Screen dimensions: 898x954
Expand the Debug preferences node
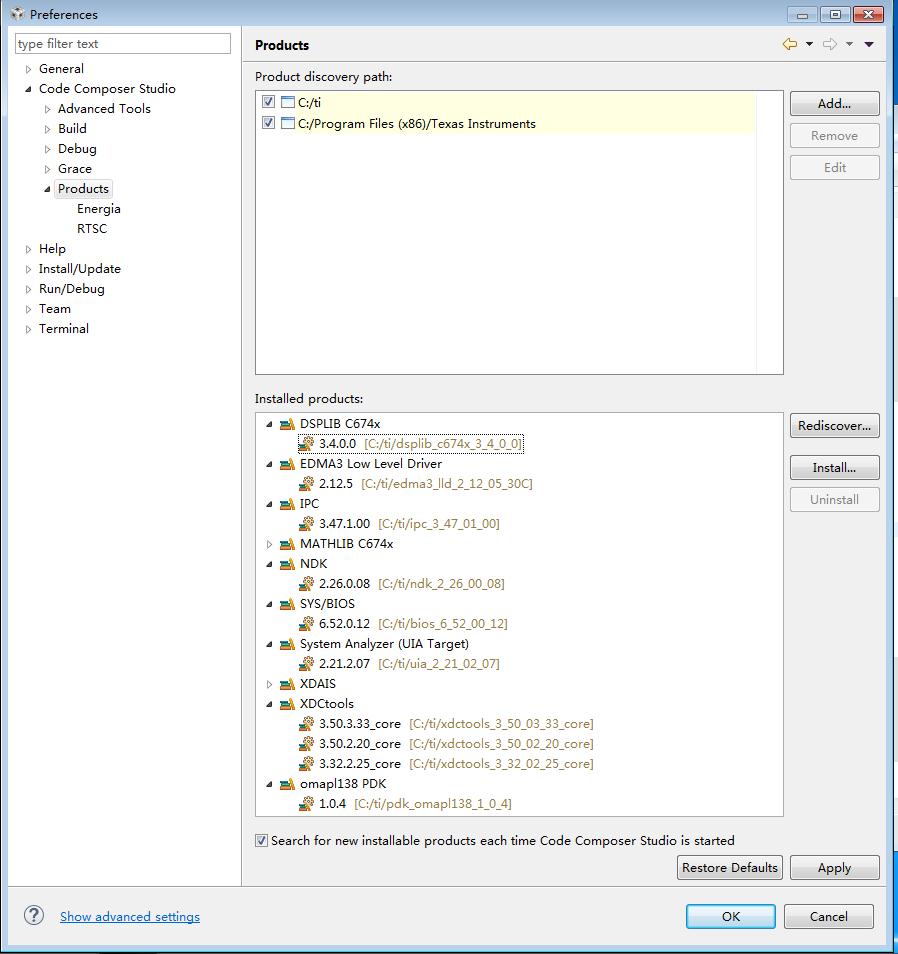coord(47,150)
